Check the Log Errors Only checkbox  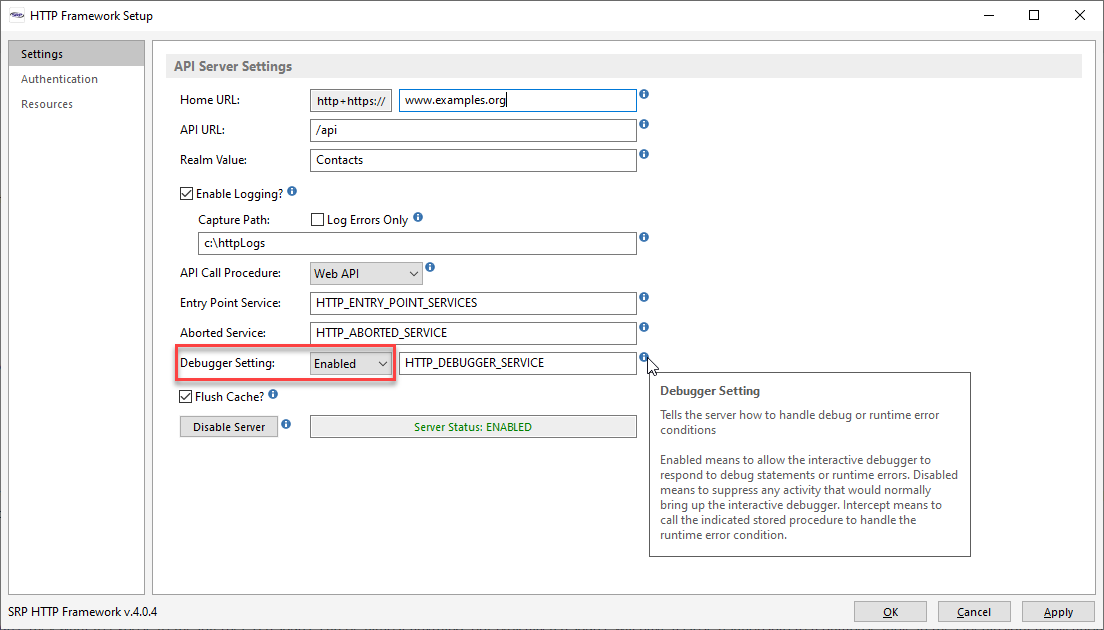(x=318, y=220)
